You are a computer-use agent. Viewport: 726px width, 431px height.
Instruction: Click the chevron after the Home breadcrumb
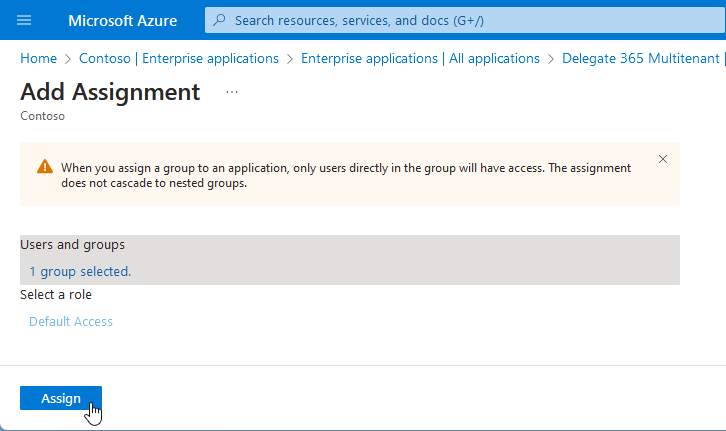coord(68,59)
